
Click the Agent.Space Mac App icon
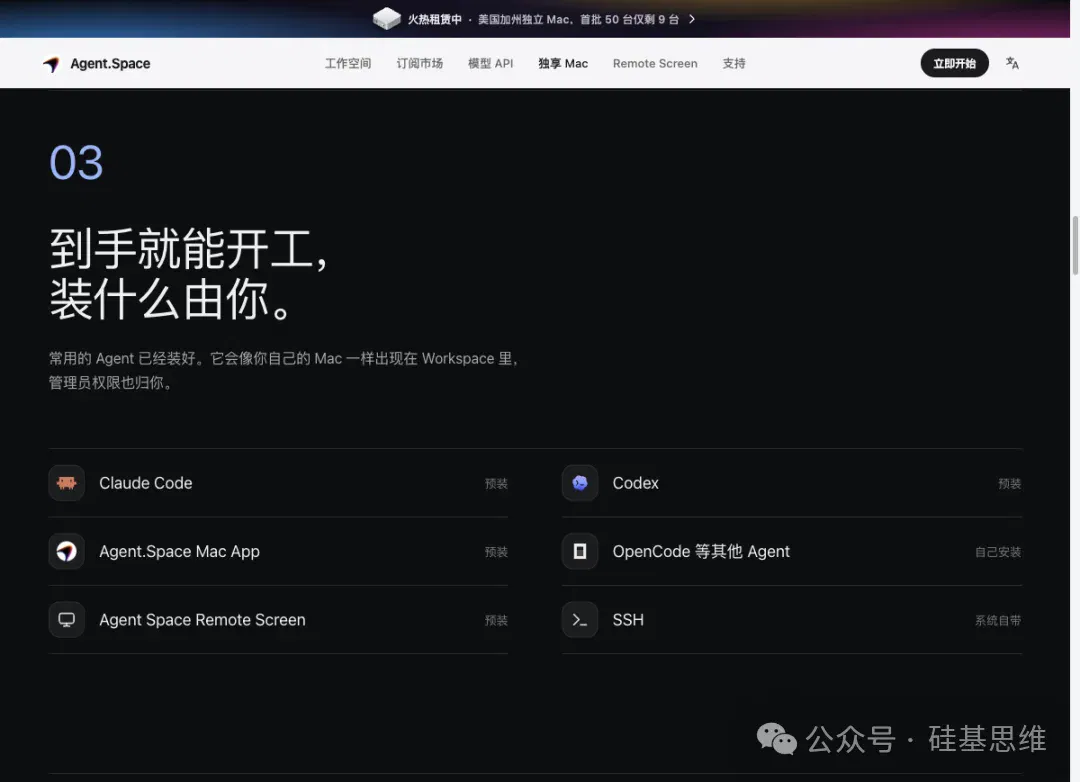pyautogui.click(x=67, y=551)
